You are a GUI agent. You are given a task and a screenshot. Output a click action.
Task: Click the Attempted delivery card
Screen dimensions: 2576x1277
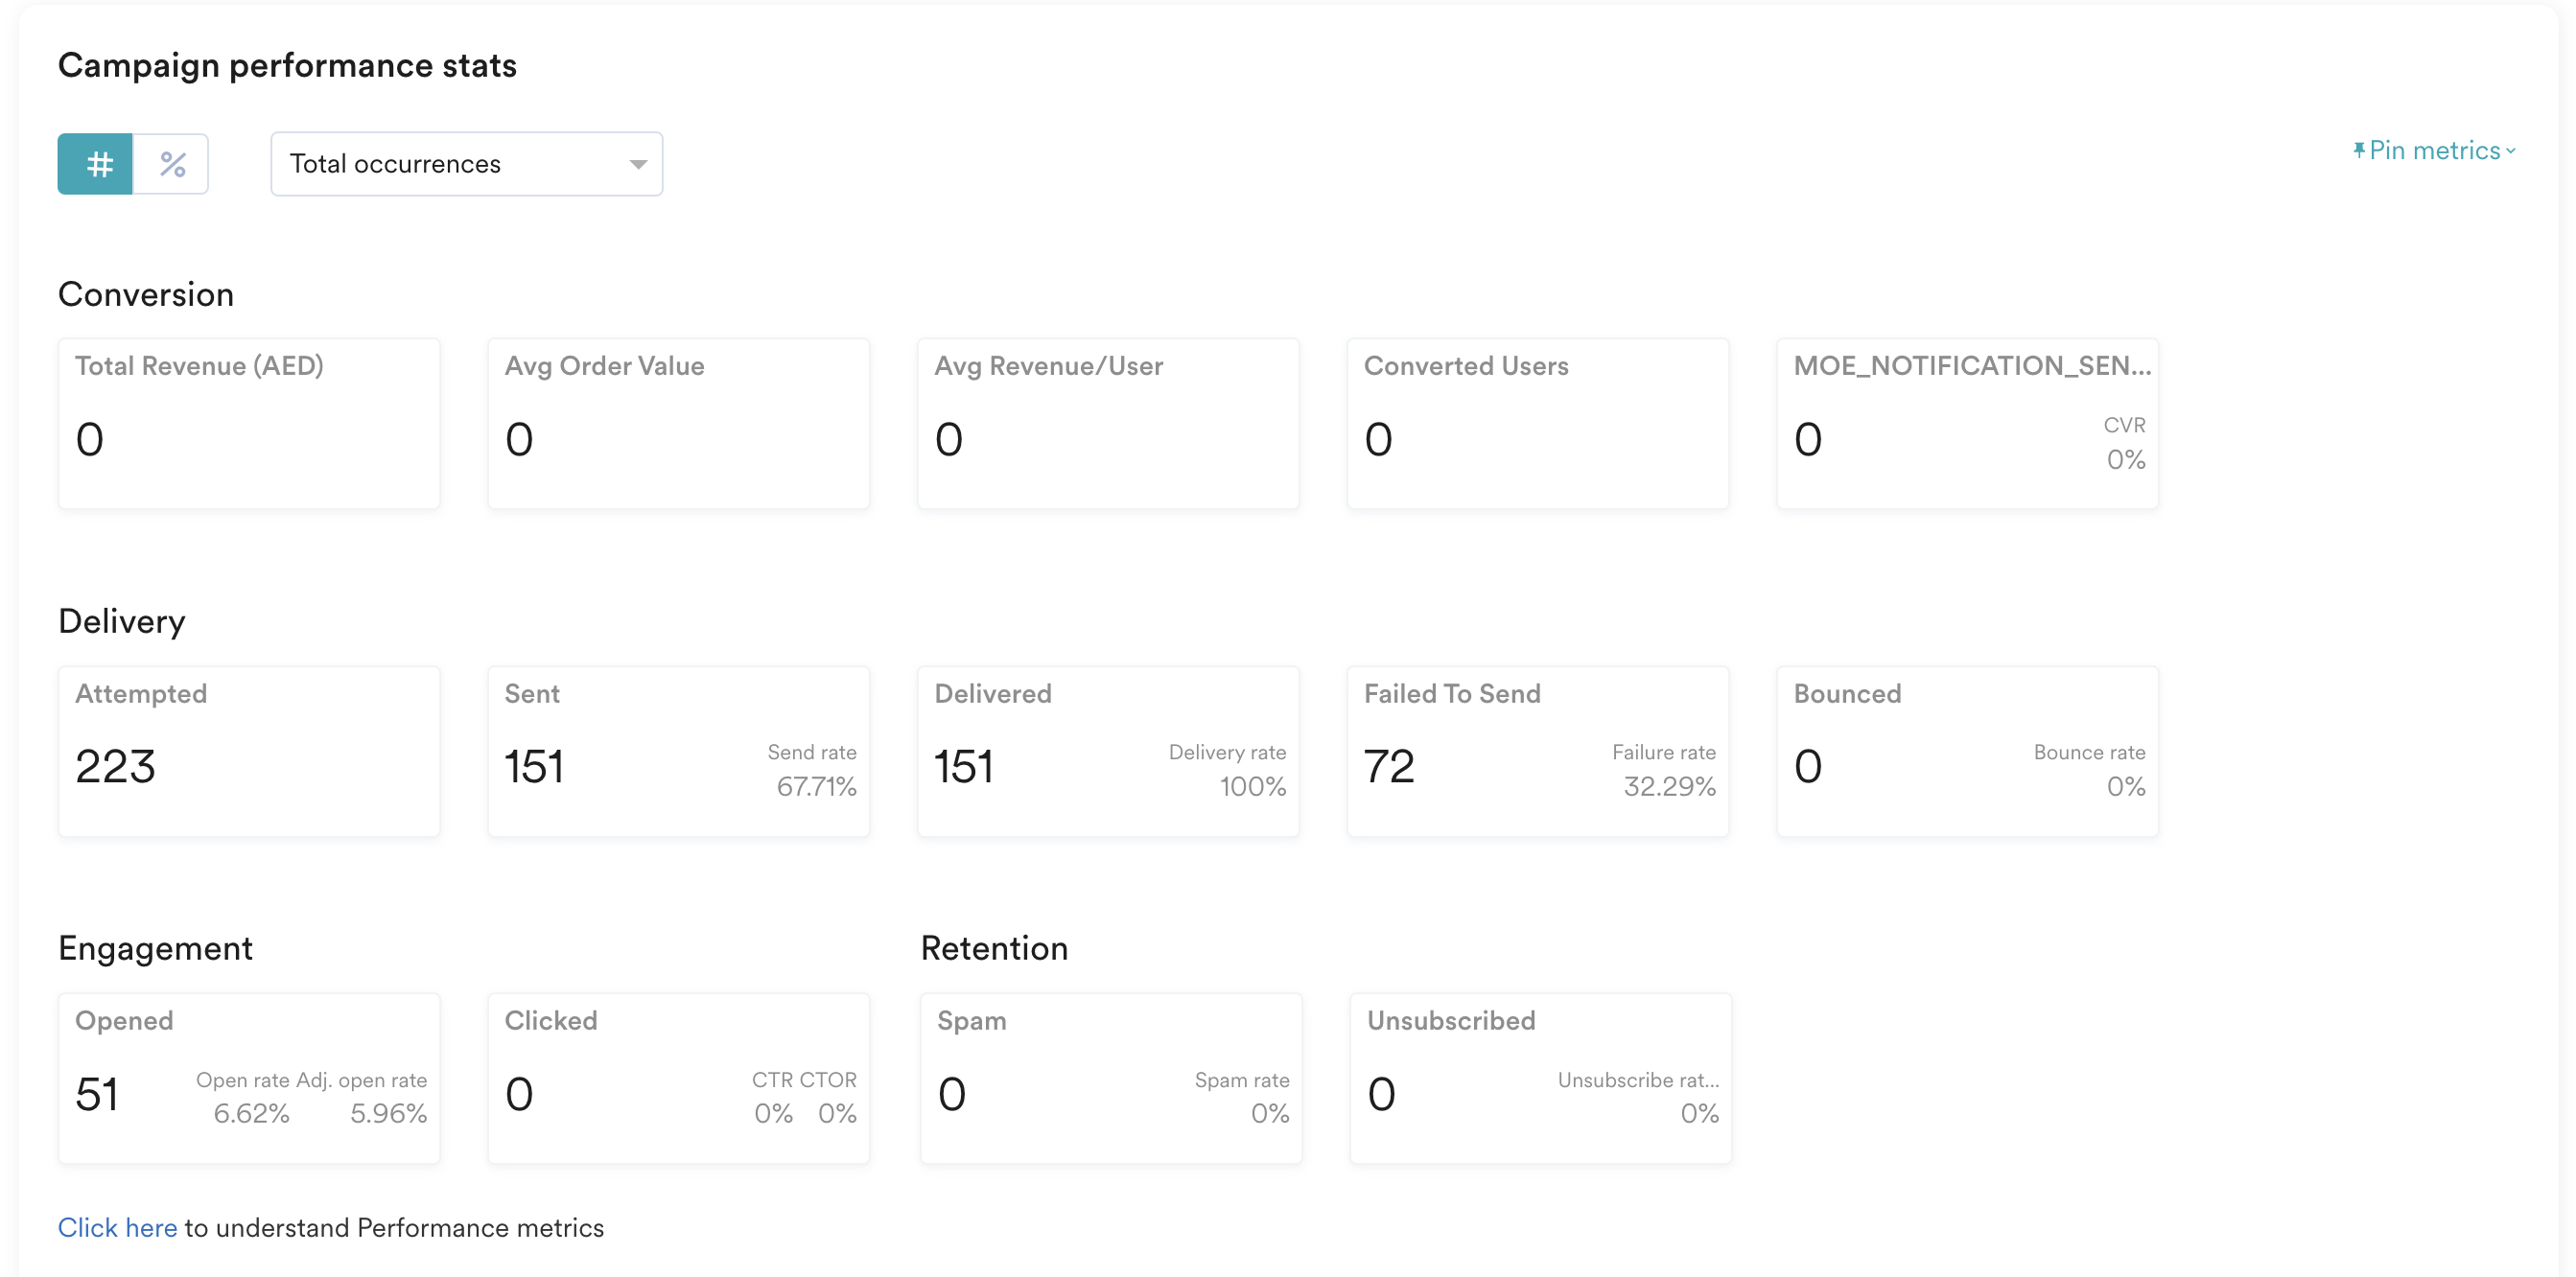tap(249, 751)
